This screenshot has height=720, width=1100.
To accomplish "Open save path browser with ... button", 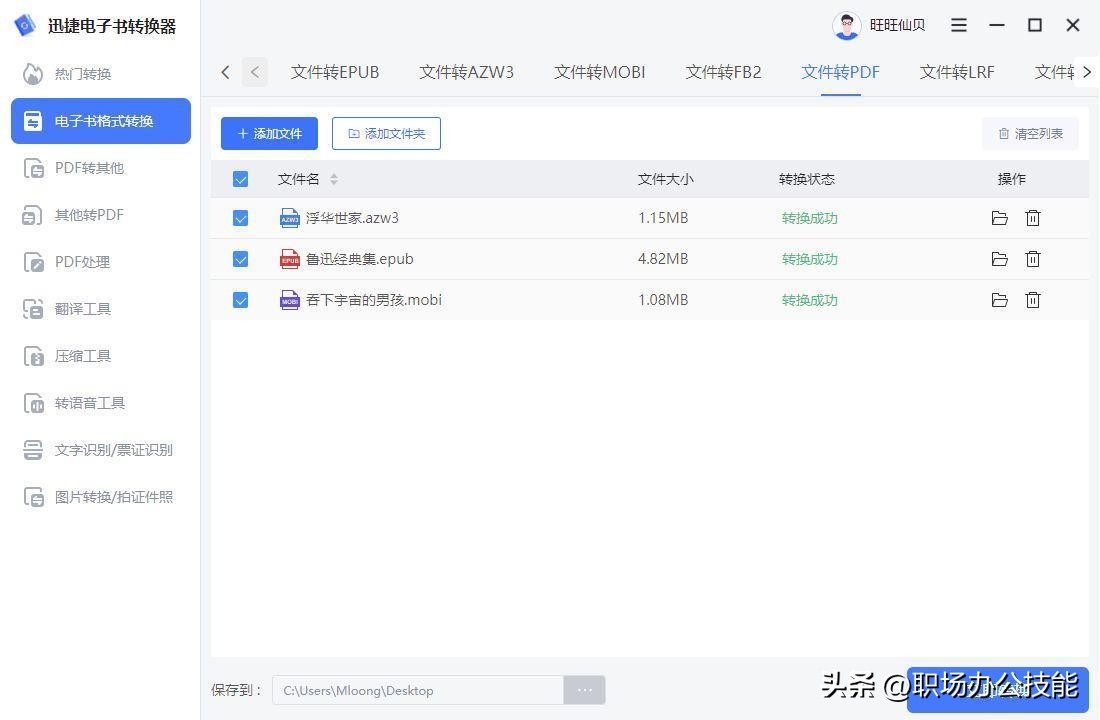I will 584,690.
